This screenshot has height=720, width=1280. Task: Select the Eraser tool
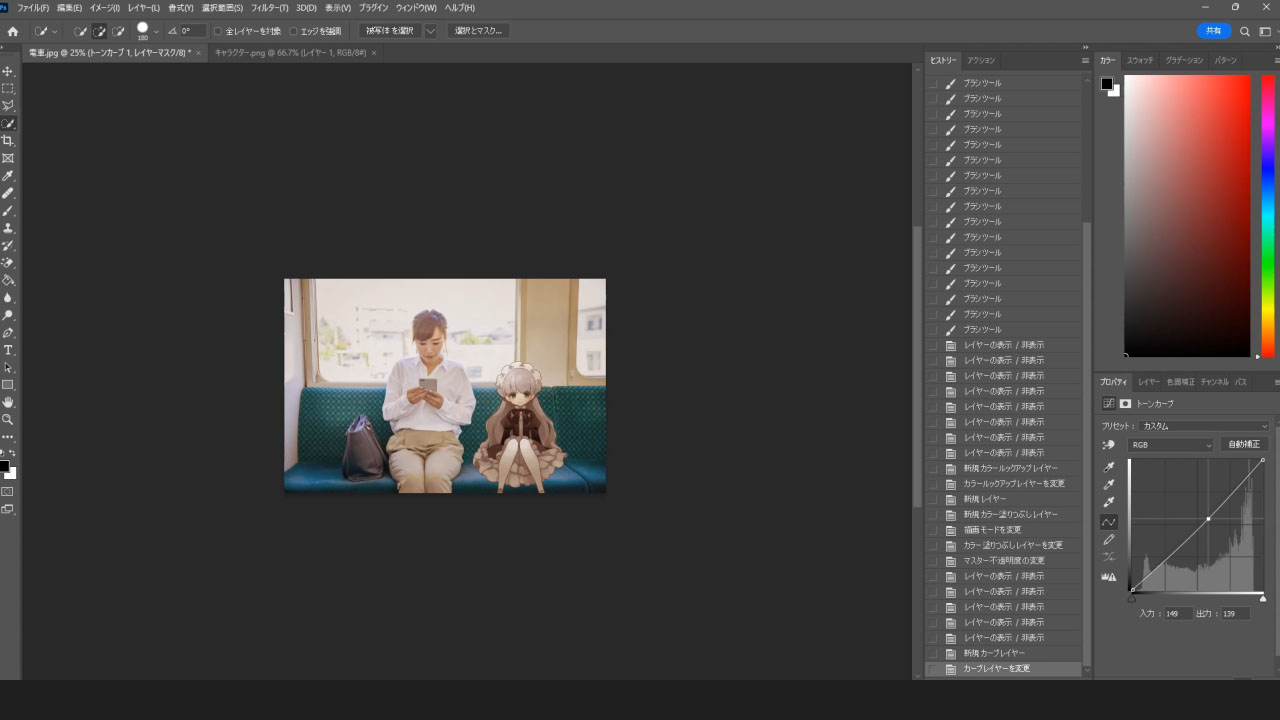pyautogui.click(x=8, y=263)
